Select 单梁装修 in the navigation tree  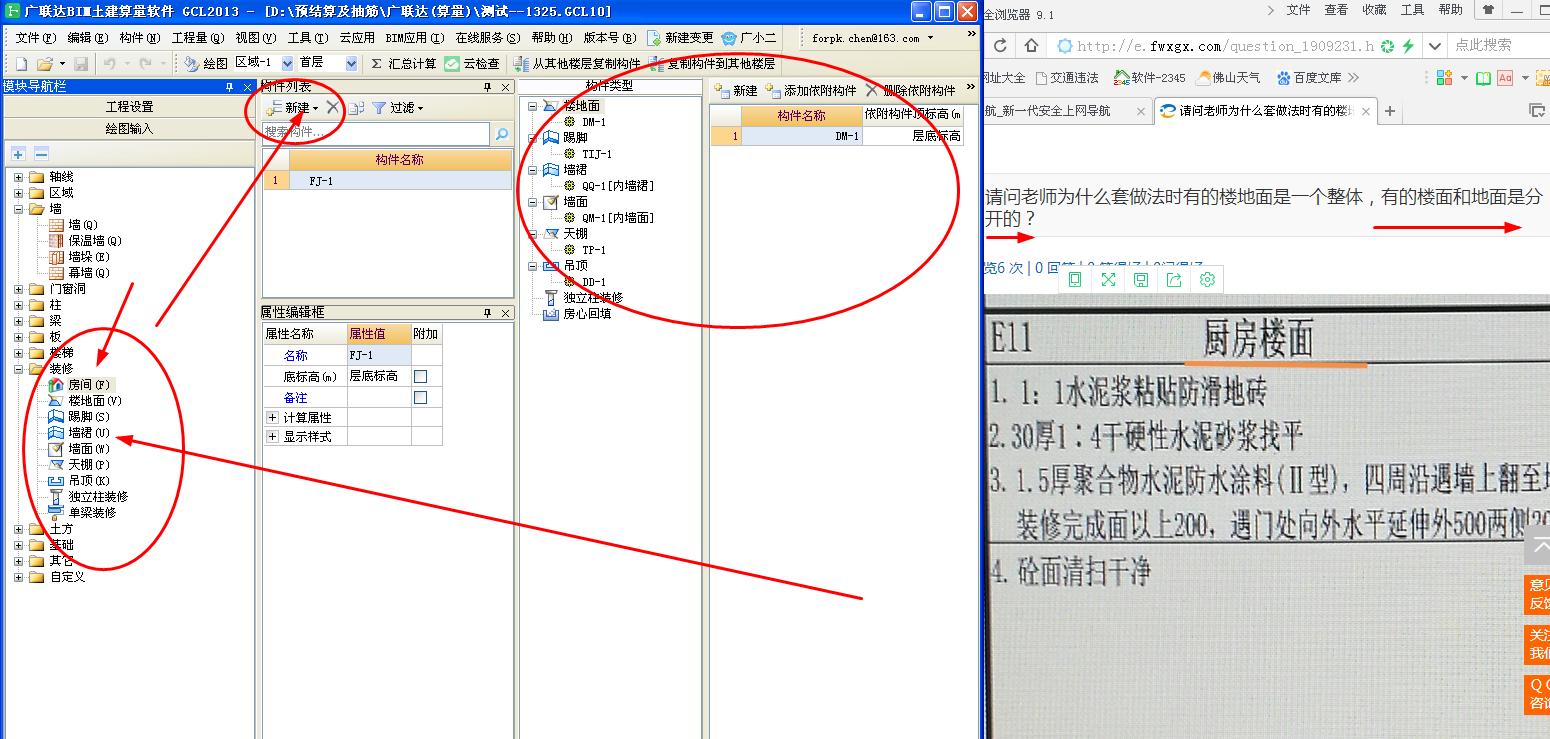tap(82, 512)
